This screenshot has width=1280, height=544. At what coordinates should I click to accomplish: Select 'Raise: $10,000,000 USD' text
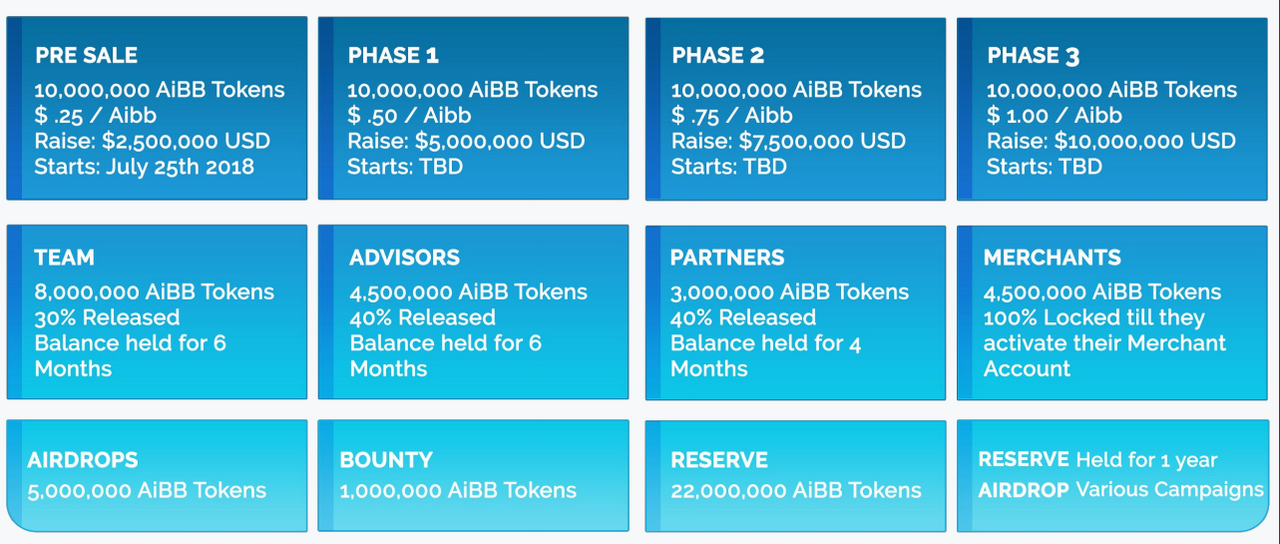click(x=1111, y=141)
